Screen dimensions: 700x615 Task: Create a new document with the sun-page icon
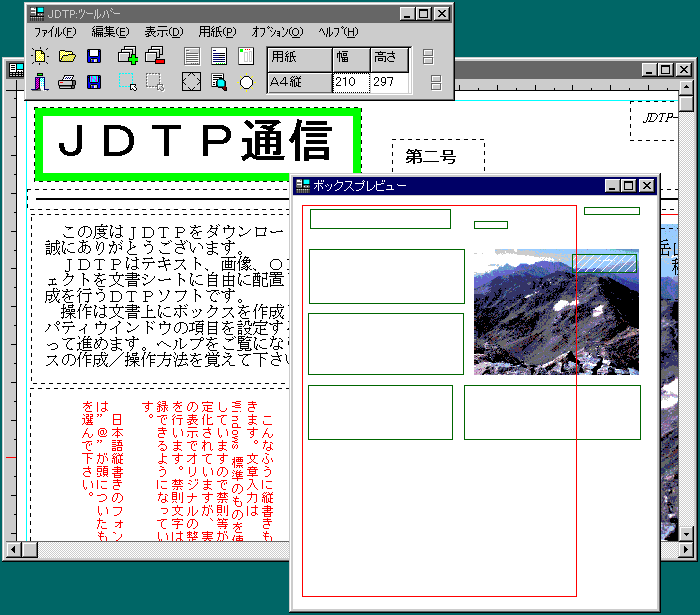point(40,57)
